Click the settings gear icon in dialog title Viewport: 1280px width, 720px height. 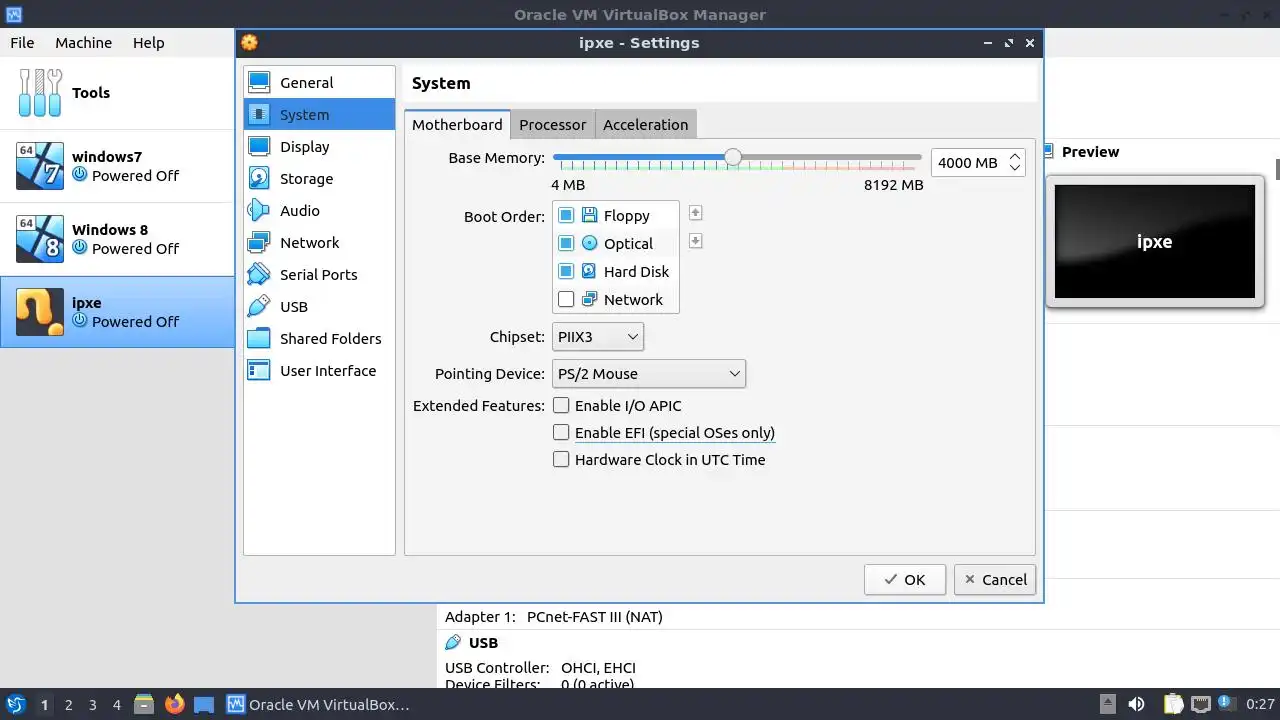click(249, 43)
